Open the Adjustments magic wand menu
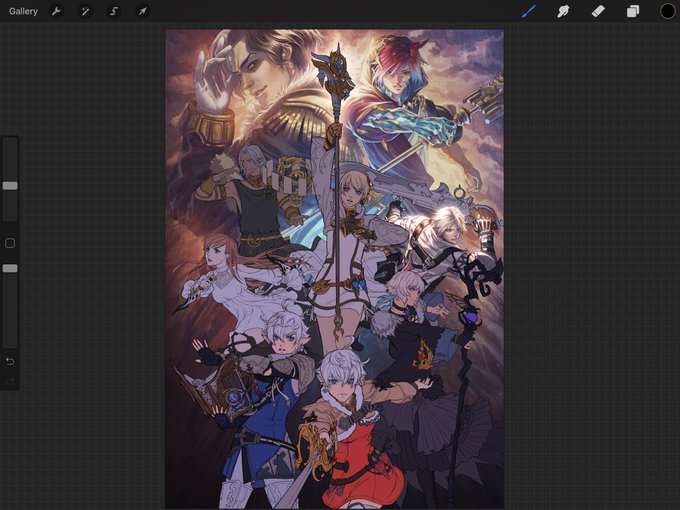 85,11
